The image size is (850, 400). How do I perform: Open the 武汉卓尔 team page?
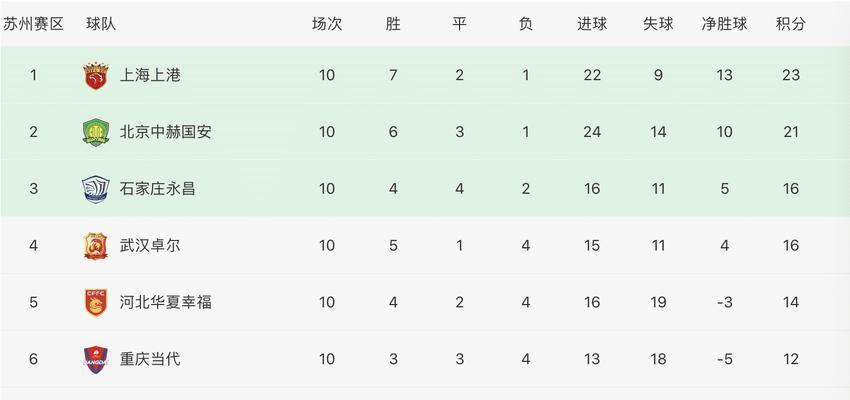(x=150, y=246)
